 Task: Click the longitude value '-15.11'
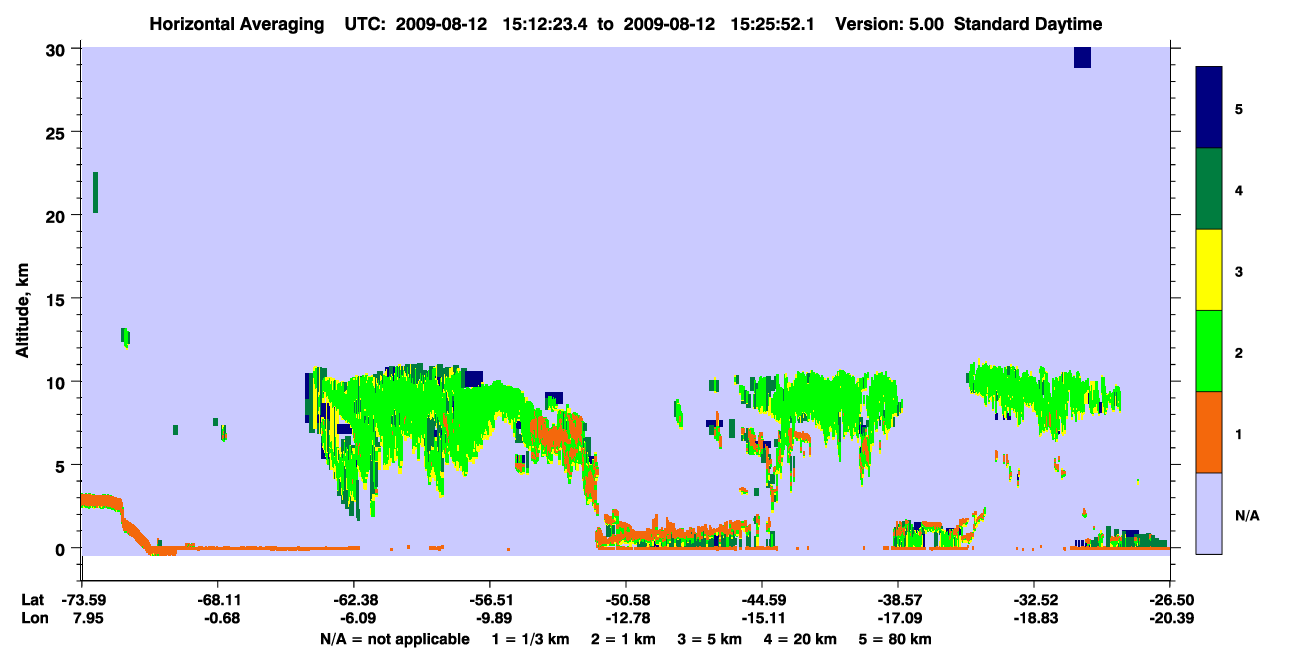tap(762, 619)
